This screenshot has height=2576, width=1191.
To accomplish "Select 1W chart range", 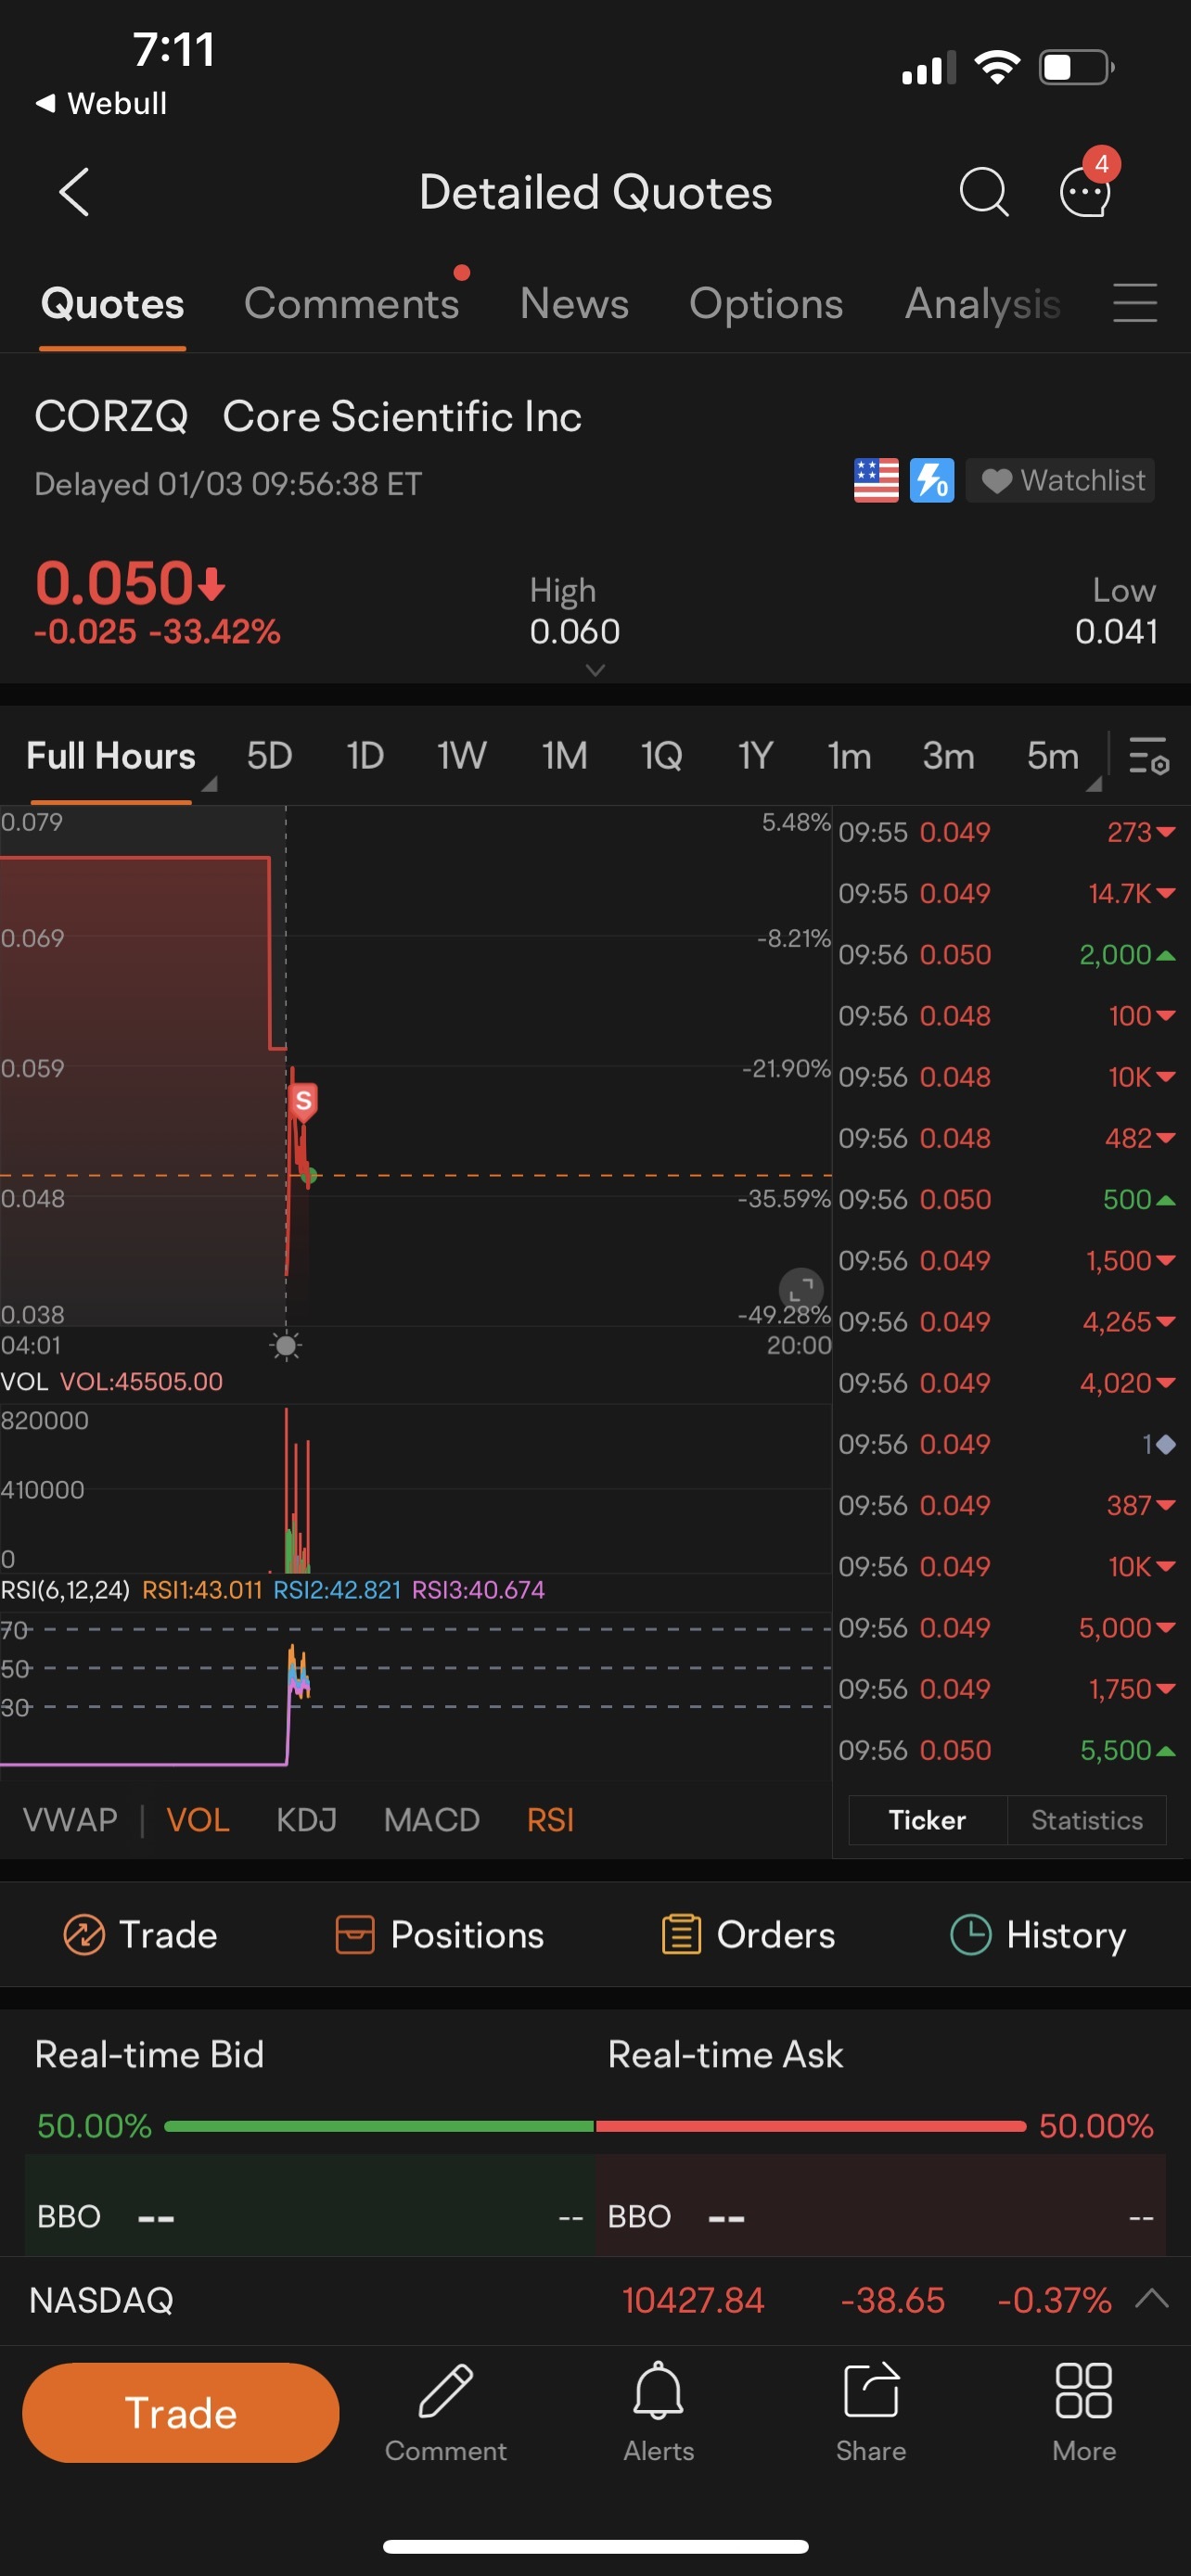I will 462,756.
